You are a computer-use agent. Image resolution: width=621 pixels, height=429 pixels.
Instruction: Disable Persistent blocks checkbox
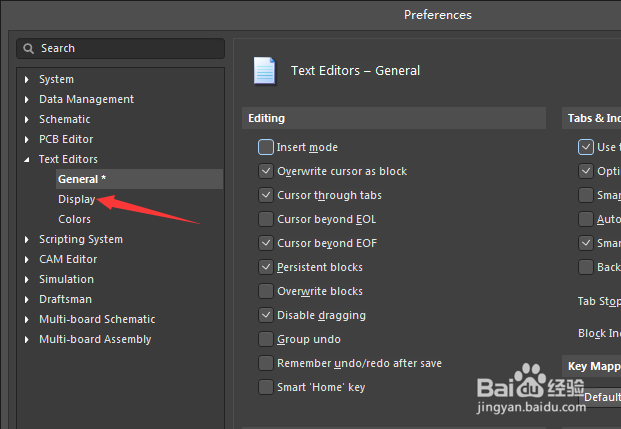pyautogui.click(x=266, y=267)
